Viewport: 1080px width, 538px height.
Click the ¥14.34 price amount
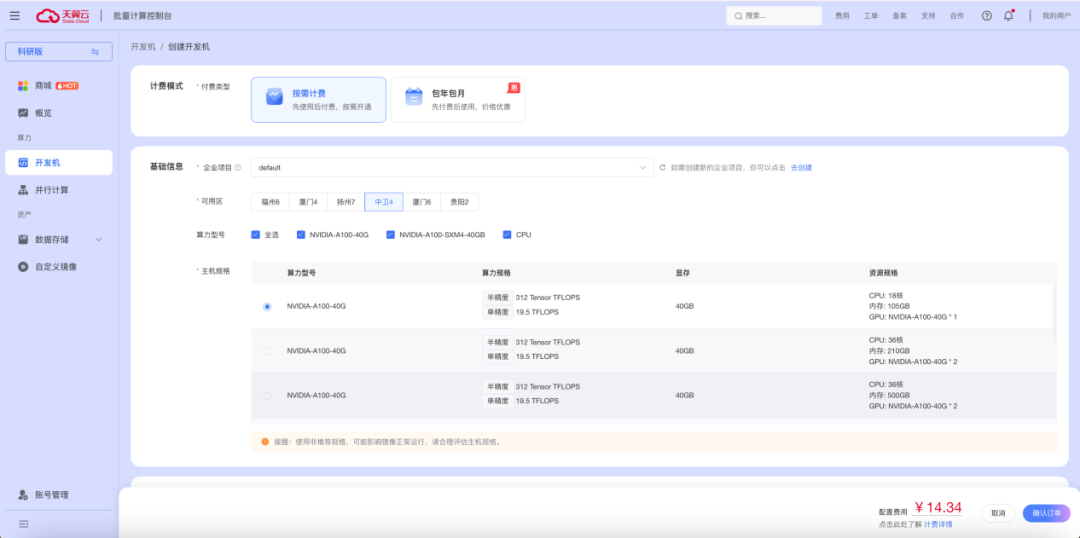coord(937,508)
